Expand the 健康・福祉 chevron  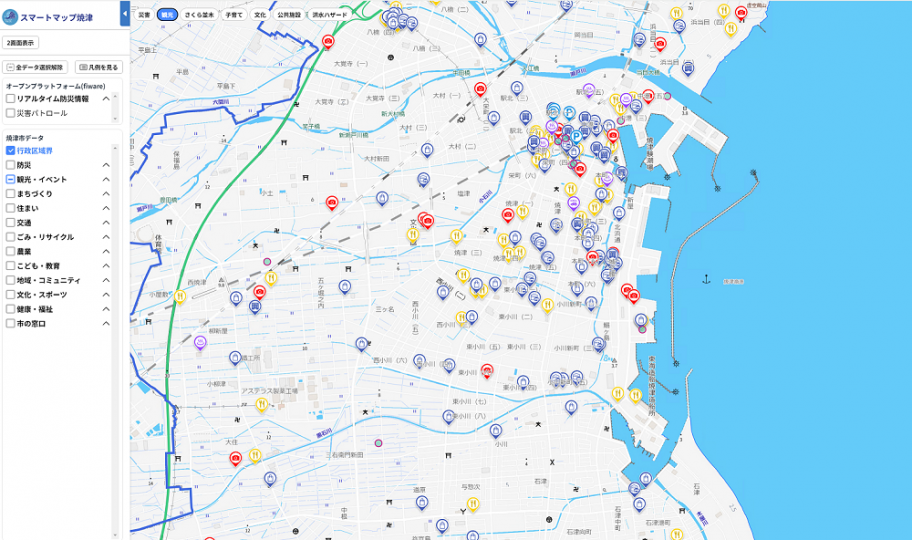pyautogui.click(x=106, y=309)
